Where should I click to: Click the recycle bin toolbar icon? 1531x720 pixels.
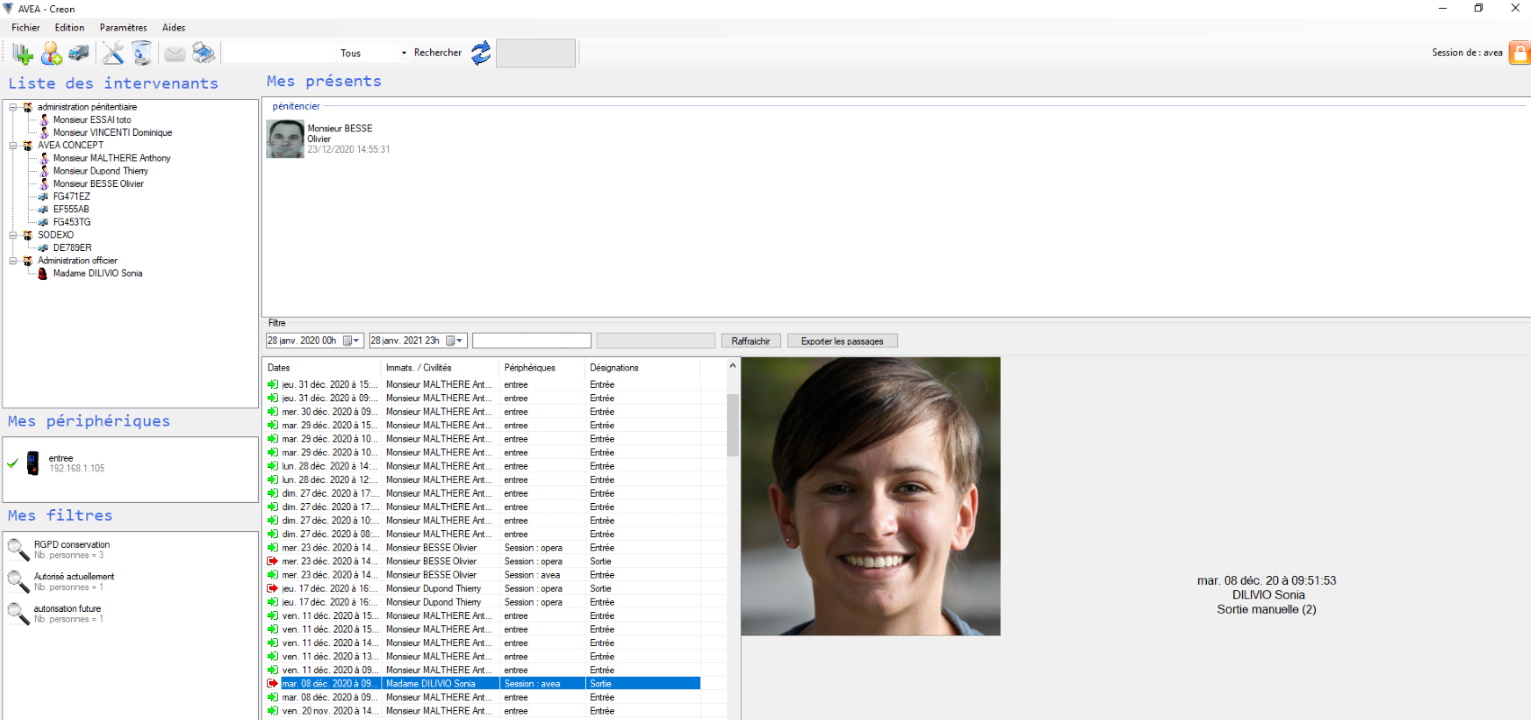click(x=142, y=53)
